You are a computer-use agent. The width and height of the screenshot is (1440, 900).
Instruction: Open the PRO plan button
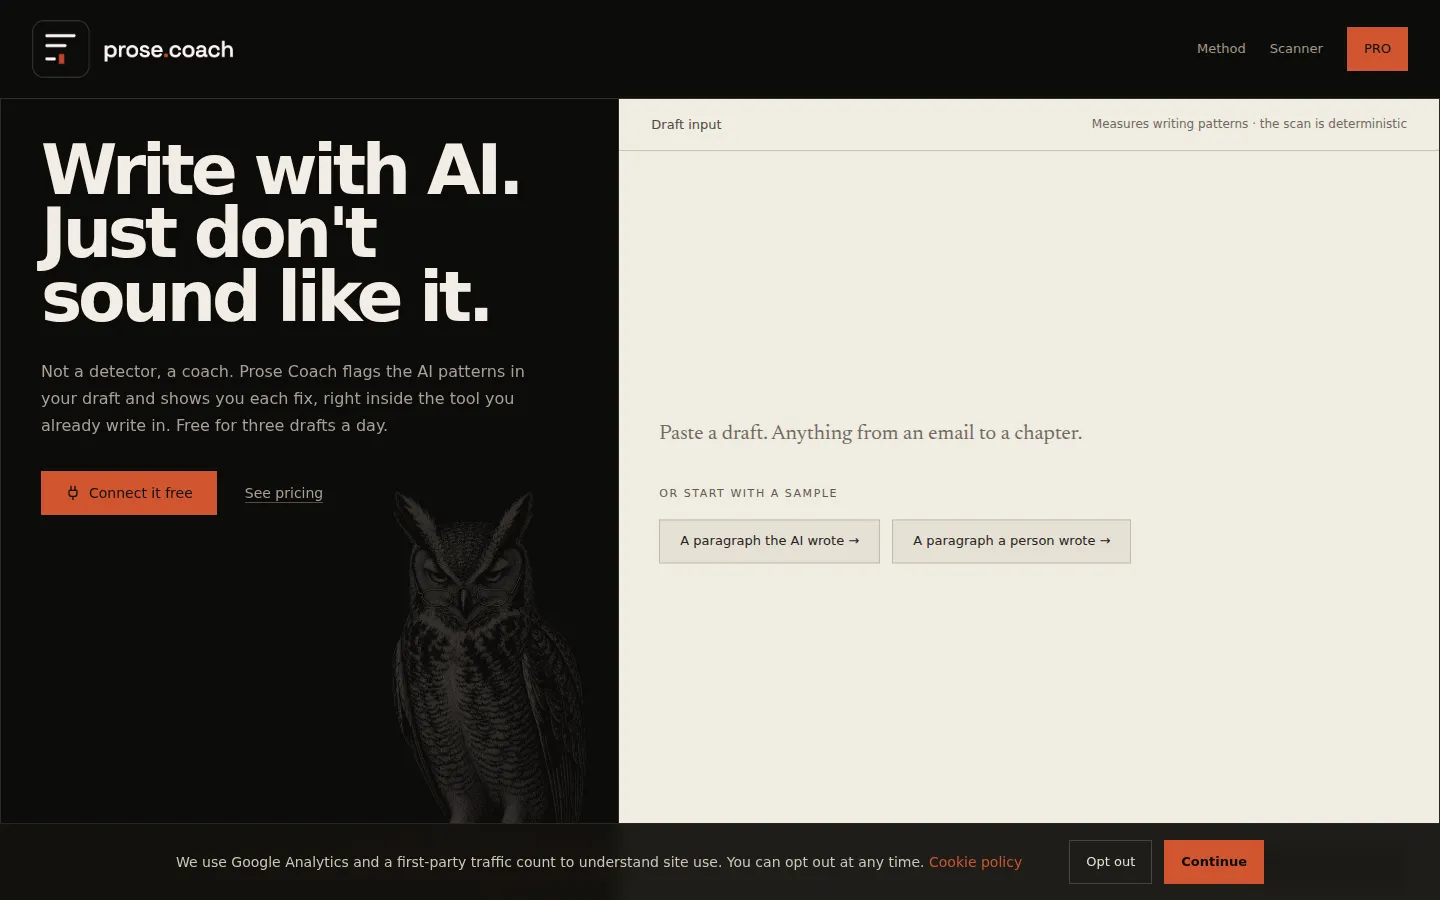coord(1377,49)
